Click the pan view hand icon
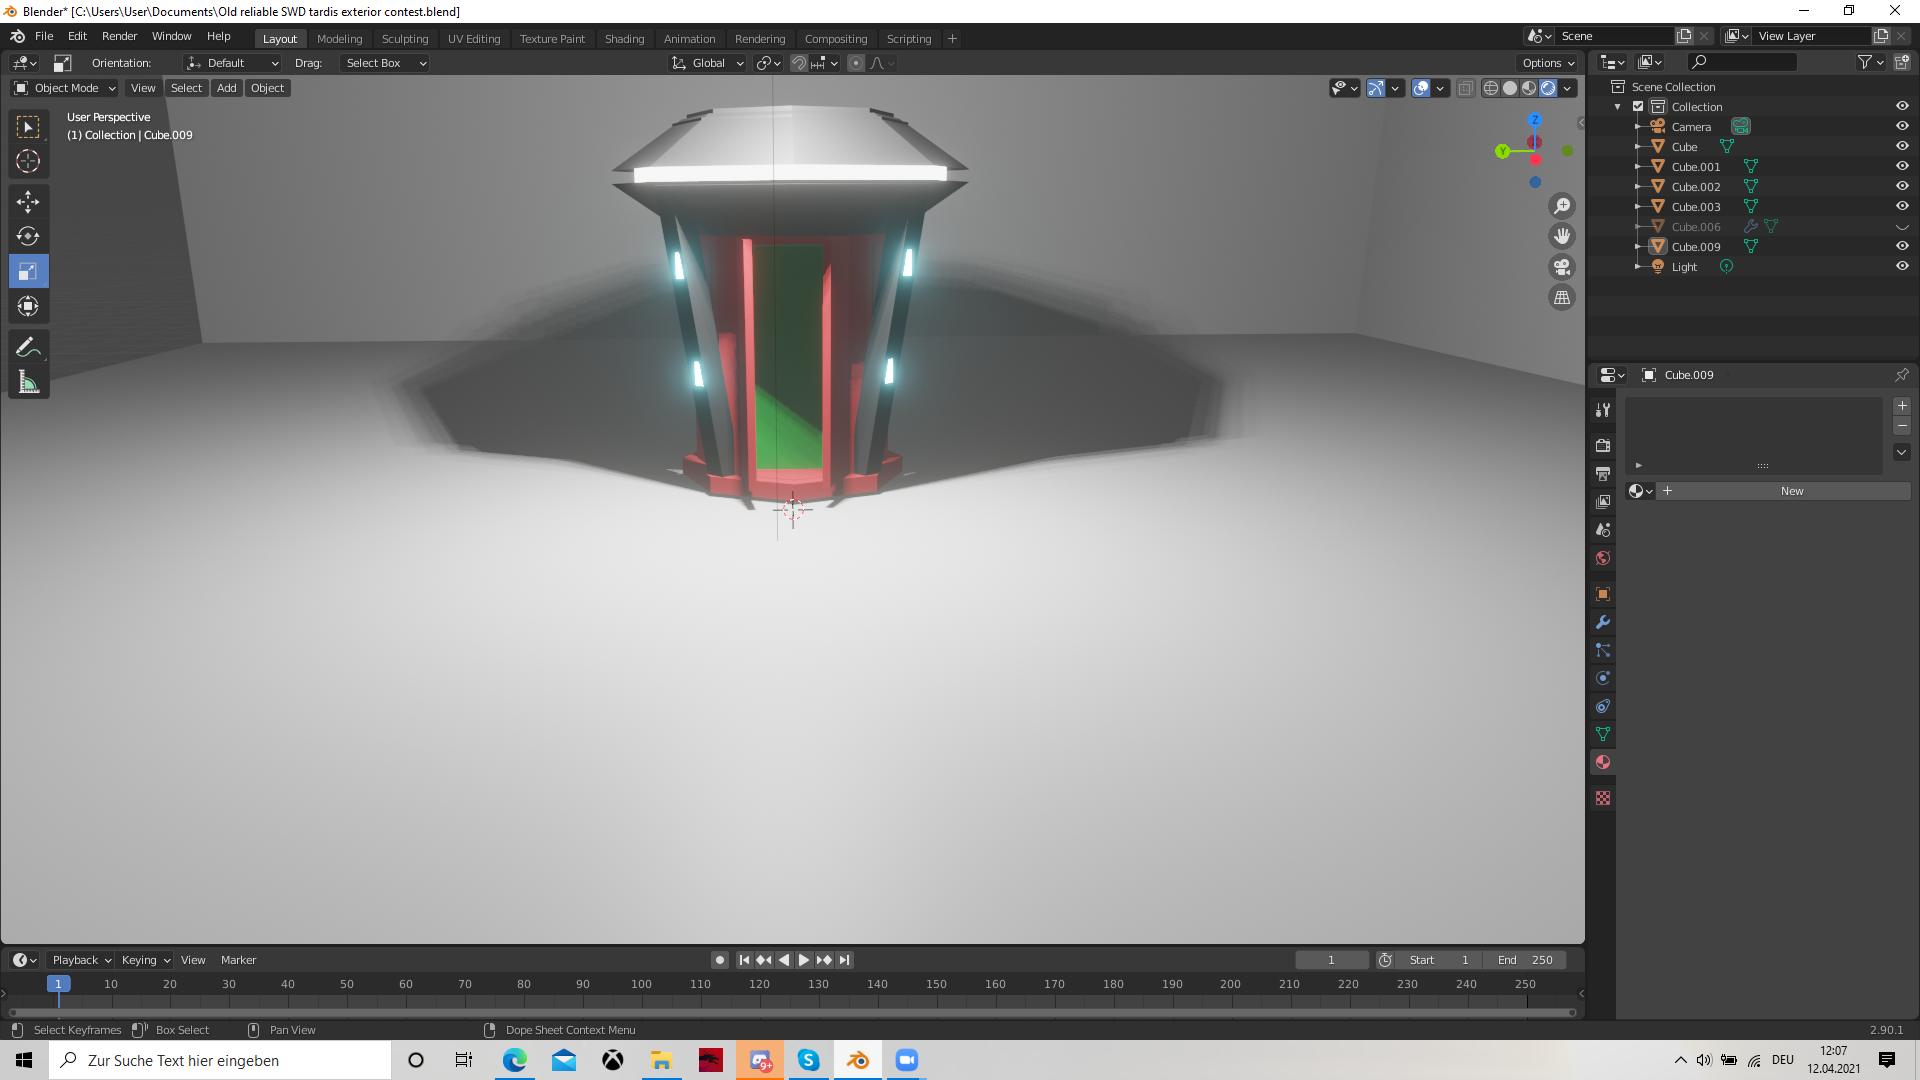 click(1562, 236)
